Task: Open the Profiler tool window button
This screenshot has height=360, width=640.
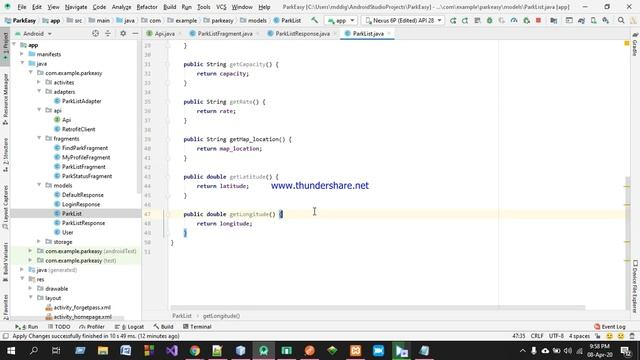Action: coord(92,327)
